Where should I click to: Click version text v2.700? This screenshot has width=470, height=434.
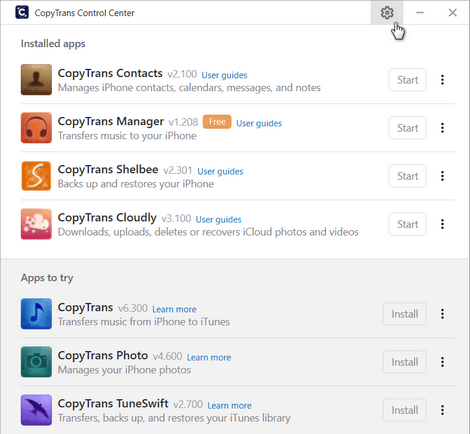tap(188, 404)
